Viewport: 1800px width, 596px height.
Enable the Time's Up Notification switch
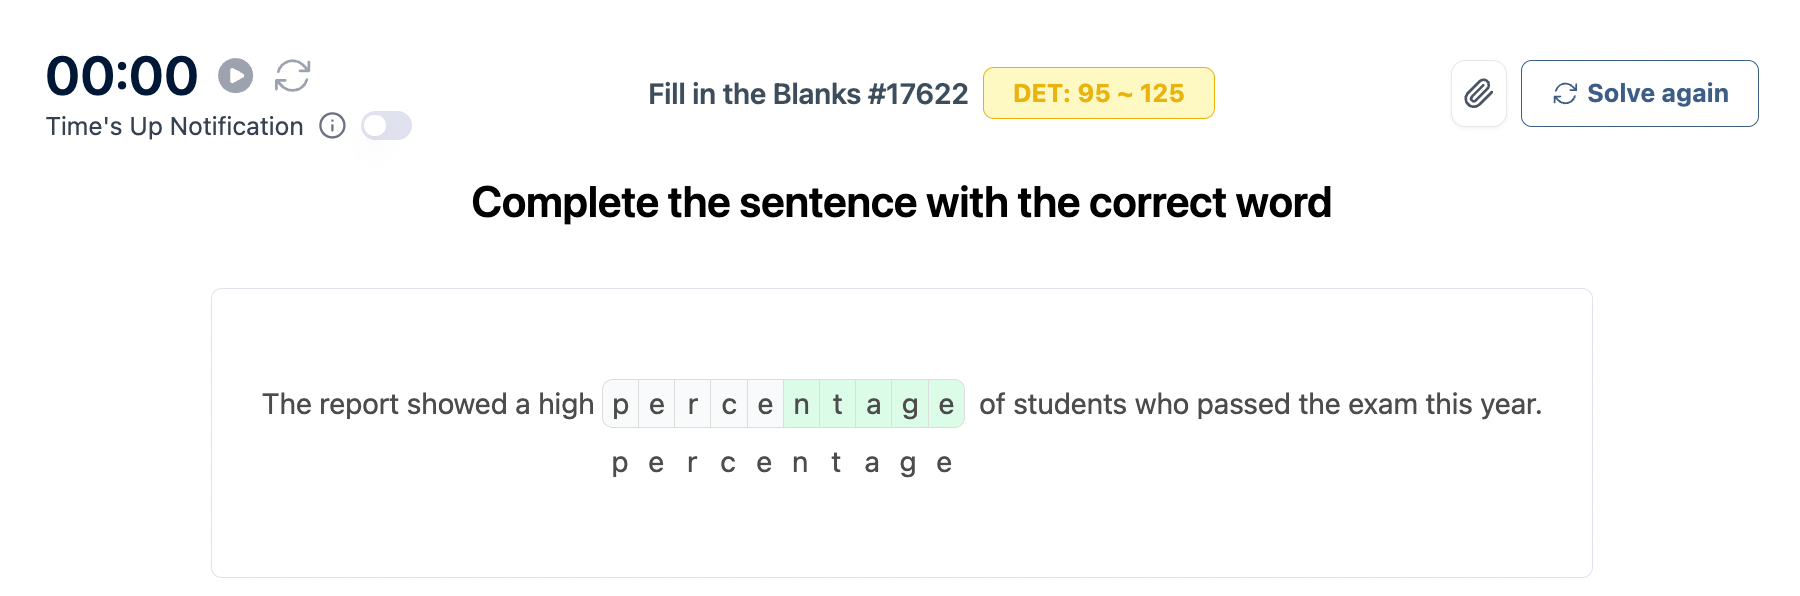(386, 126)
